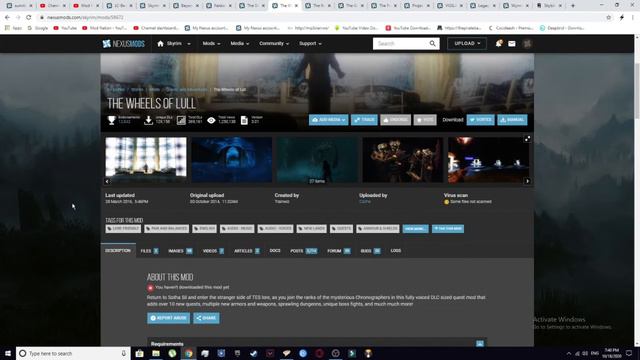This screenshot has width=640, height=360.
Task: Open the Media menu
Action: 239,44
